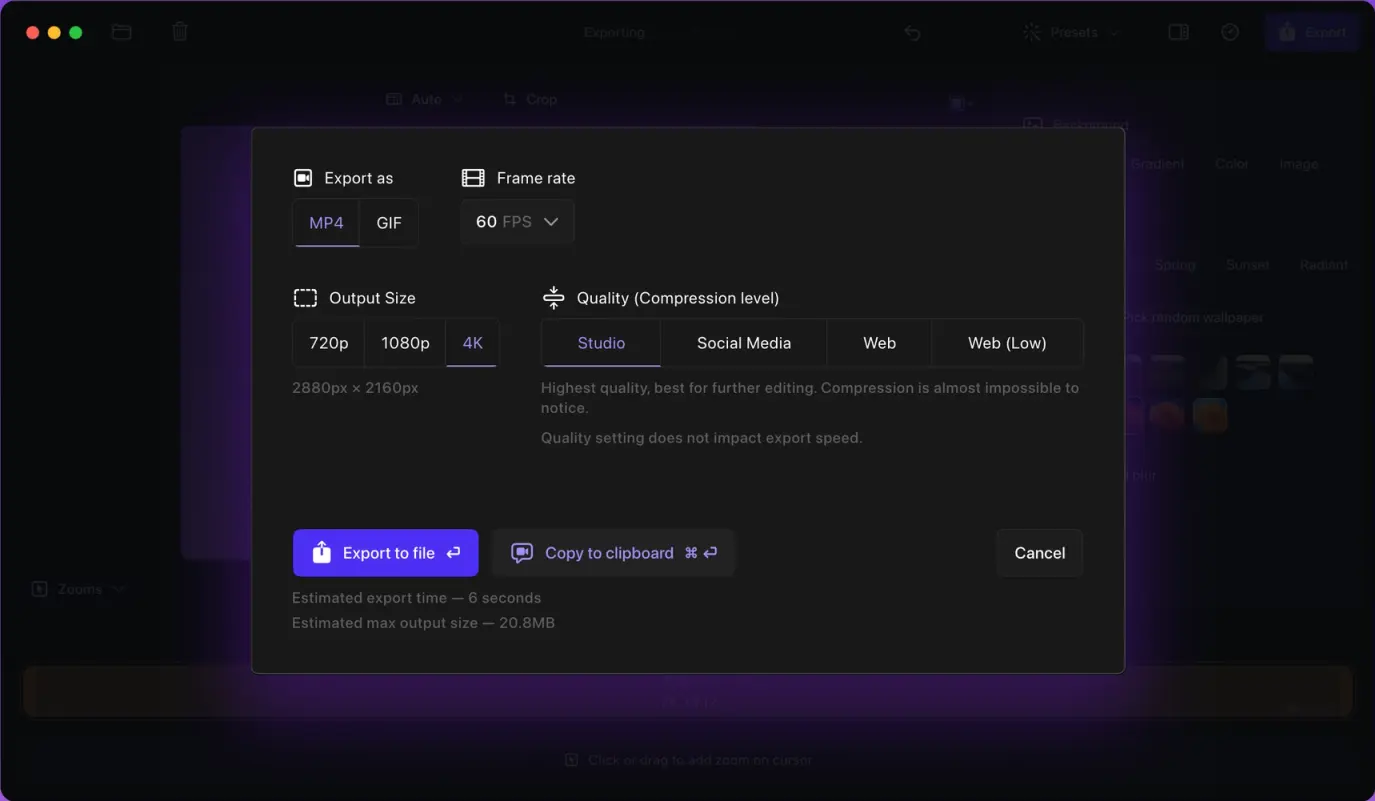Cancel the export dialog

tap(1040, 553)
